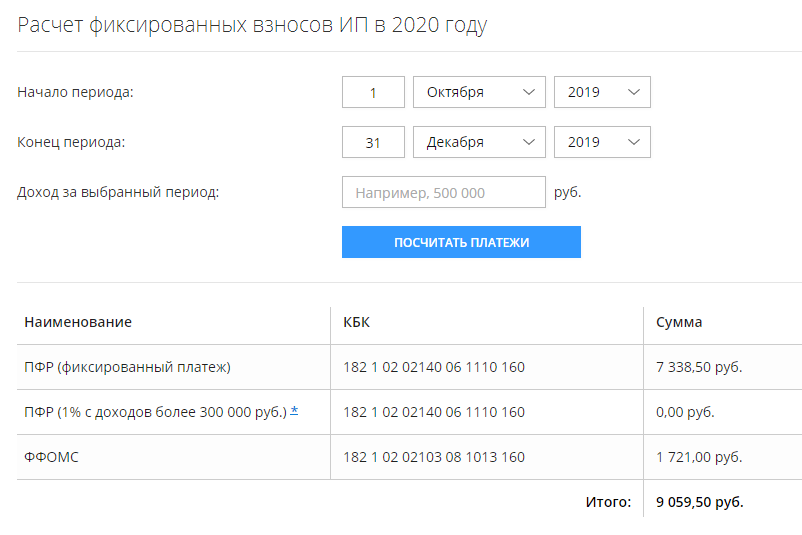Screen dimensions: 802x535
Task: Click the 7 338,50 руб. amount cell
Action: click(x=699, y=367)
